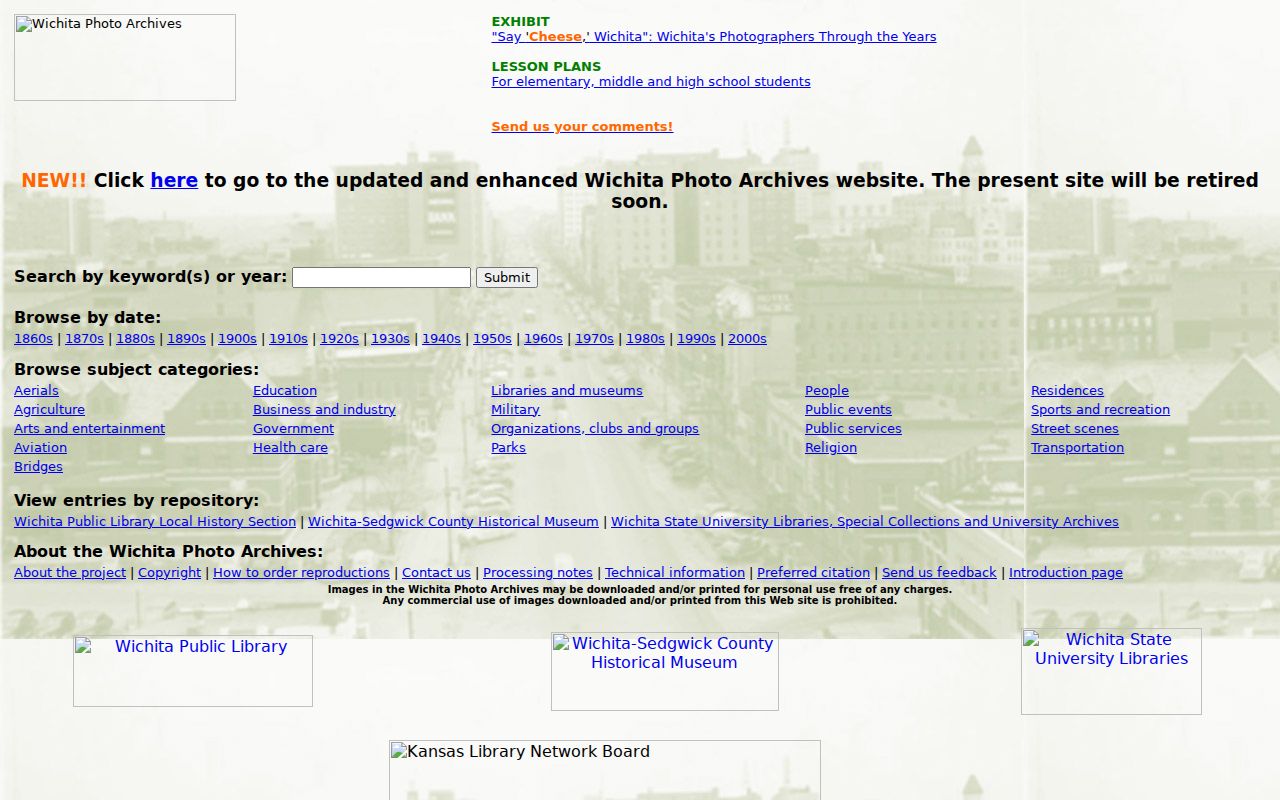Image resolution: width=1280 pixels, height=800 pixels.
Task: Open the Religion subject category
Action: tap(831, 448)
